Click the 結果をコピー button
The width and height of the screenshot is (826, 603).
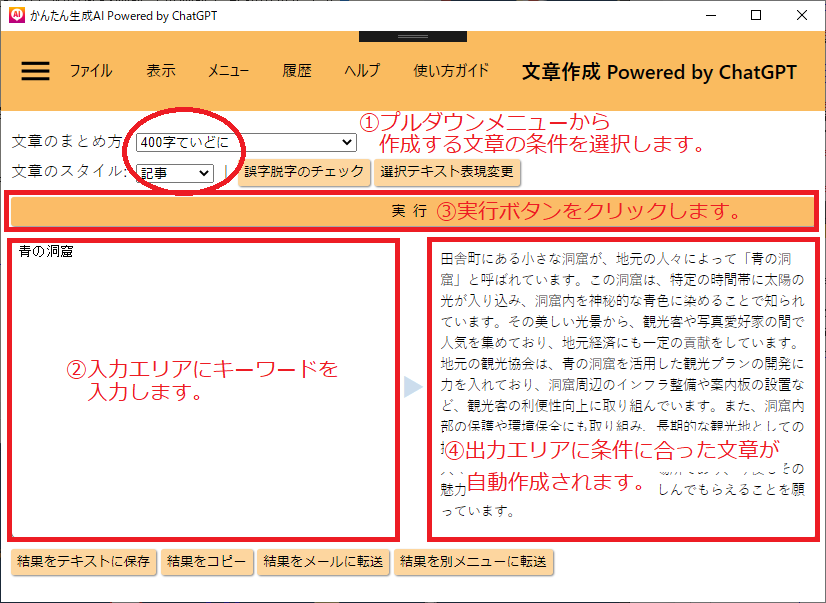(207, 562)
